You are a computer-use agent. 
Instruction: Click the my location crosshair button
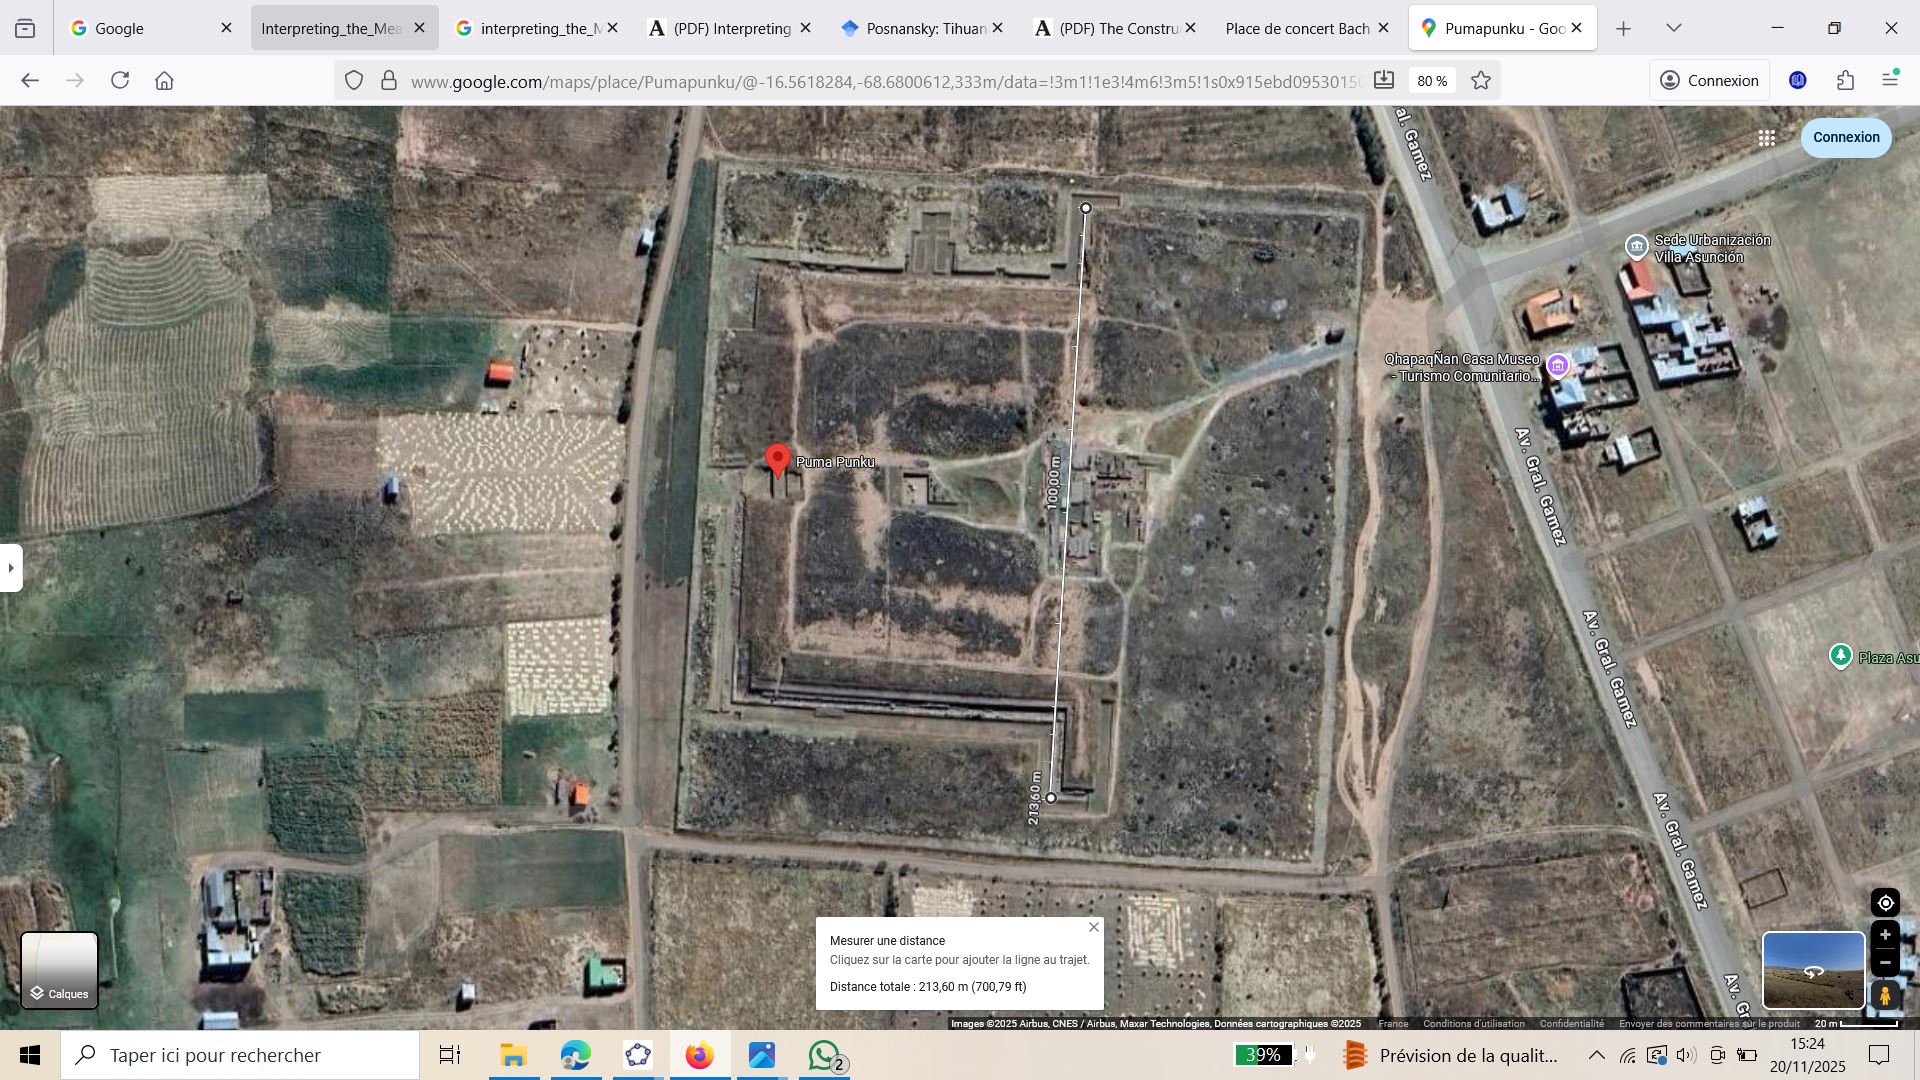[x=1885, y=903]
